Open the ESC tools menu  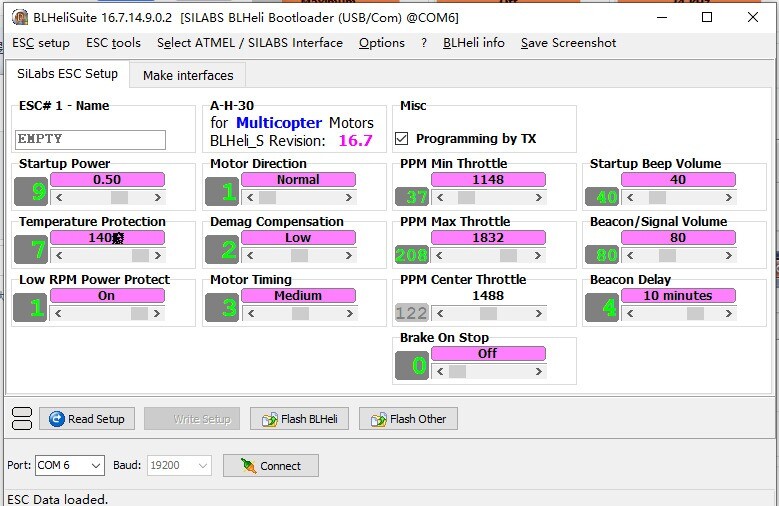[x=113, y=43]
